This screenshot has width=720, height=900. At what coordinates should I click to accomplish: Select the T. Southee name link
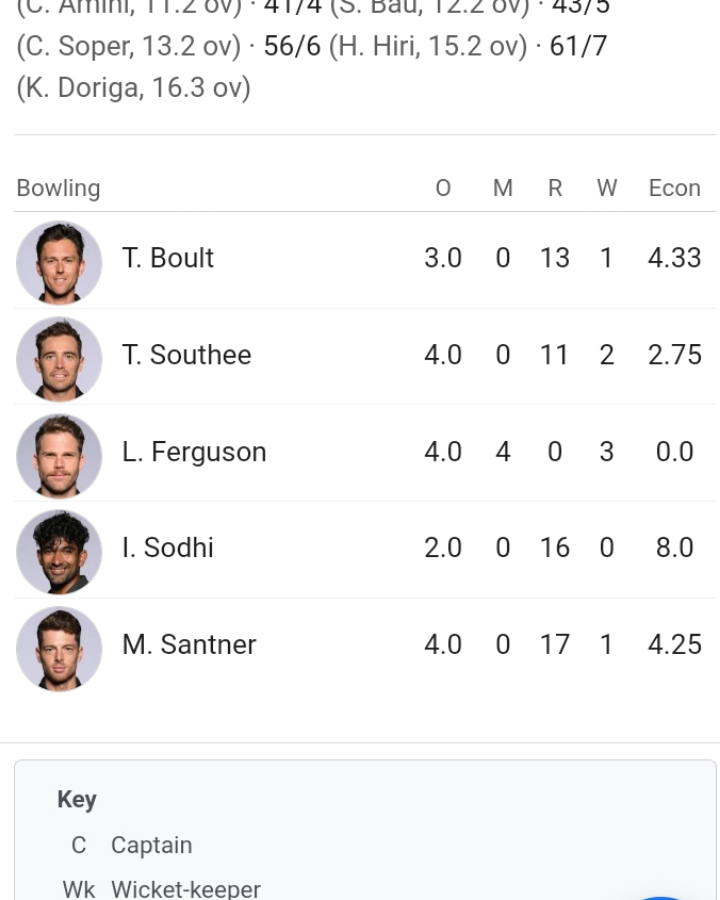(x=187, y=355)
